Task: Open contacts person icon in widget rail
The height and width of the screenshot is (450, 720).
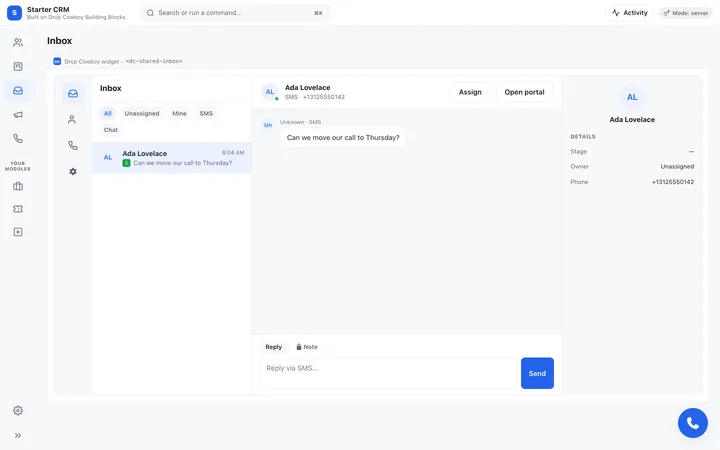Action: [72, 120]
